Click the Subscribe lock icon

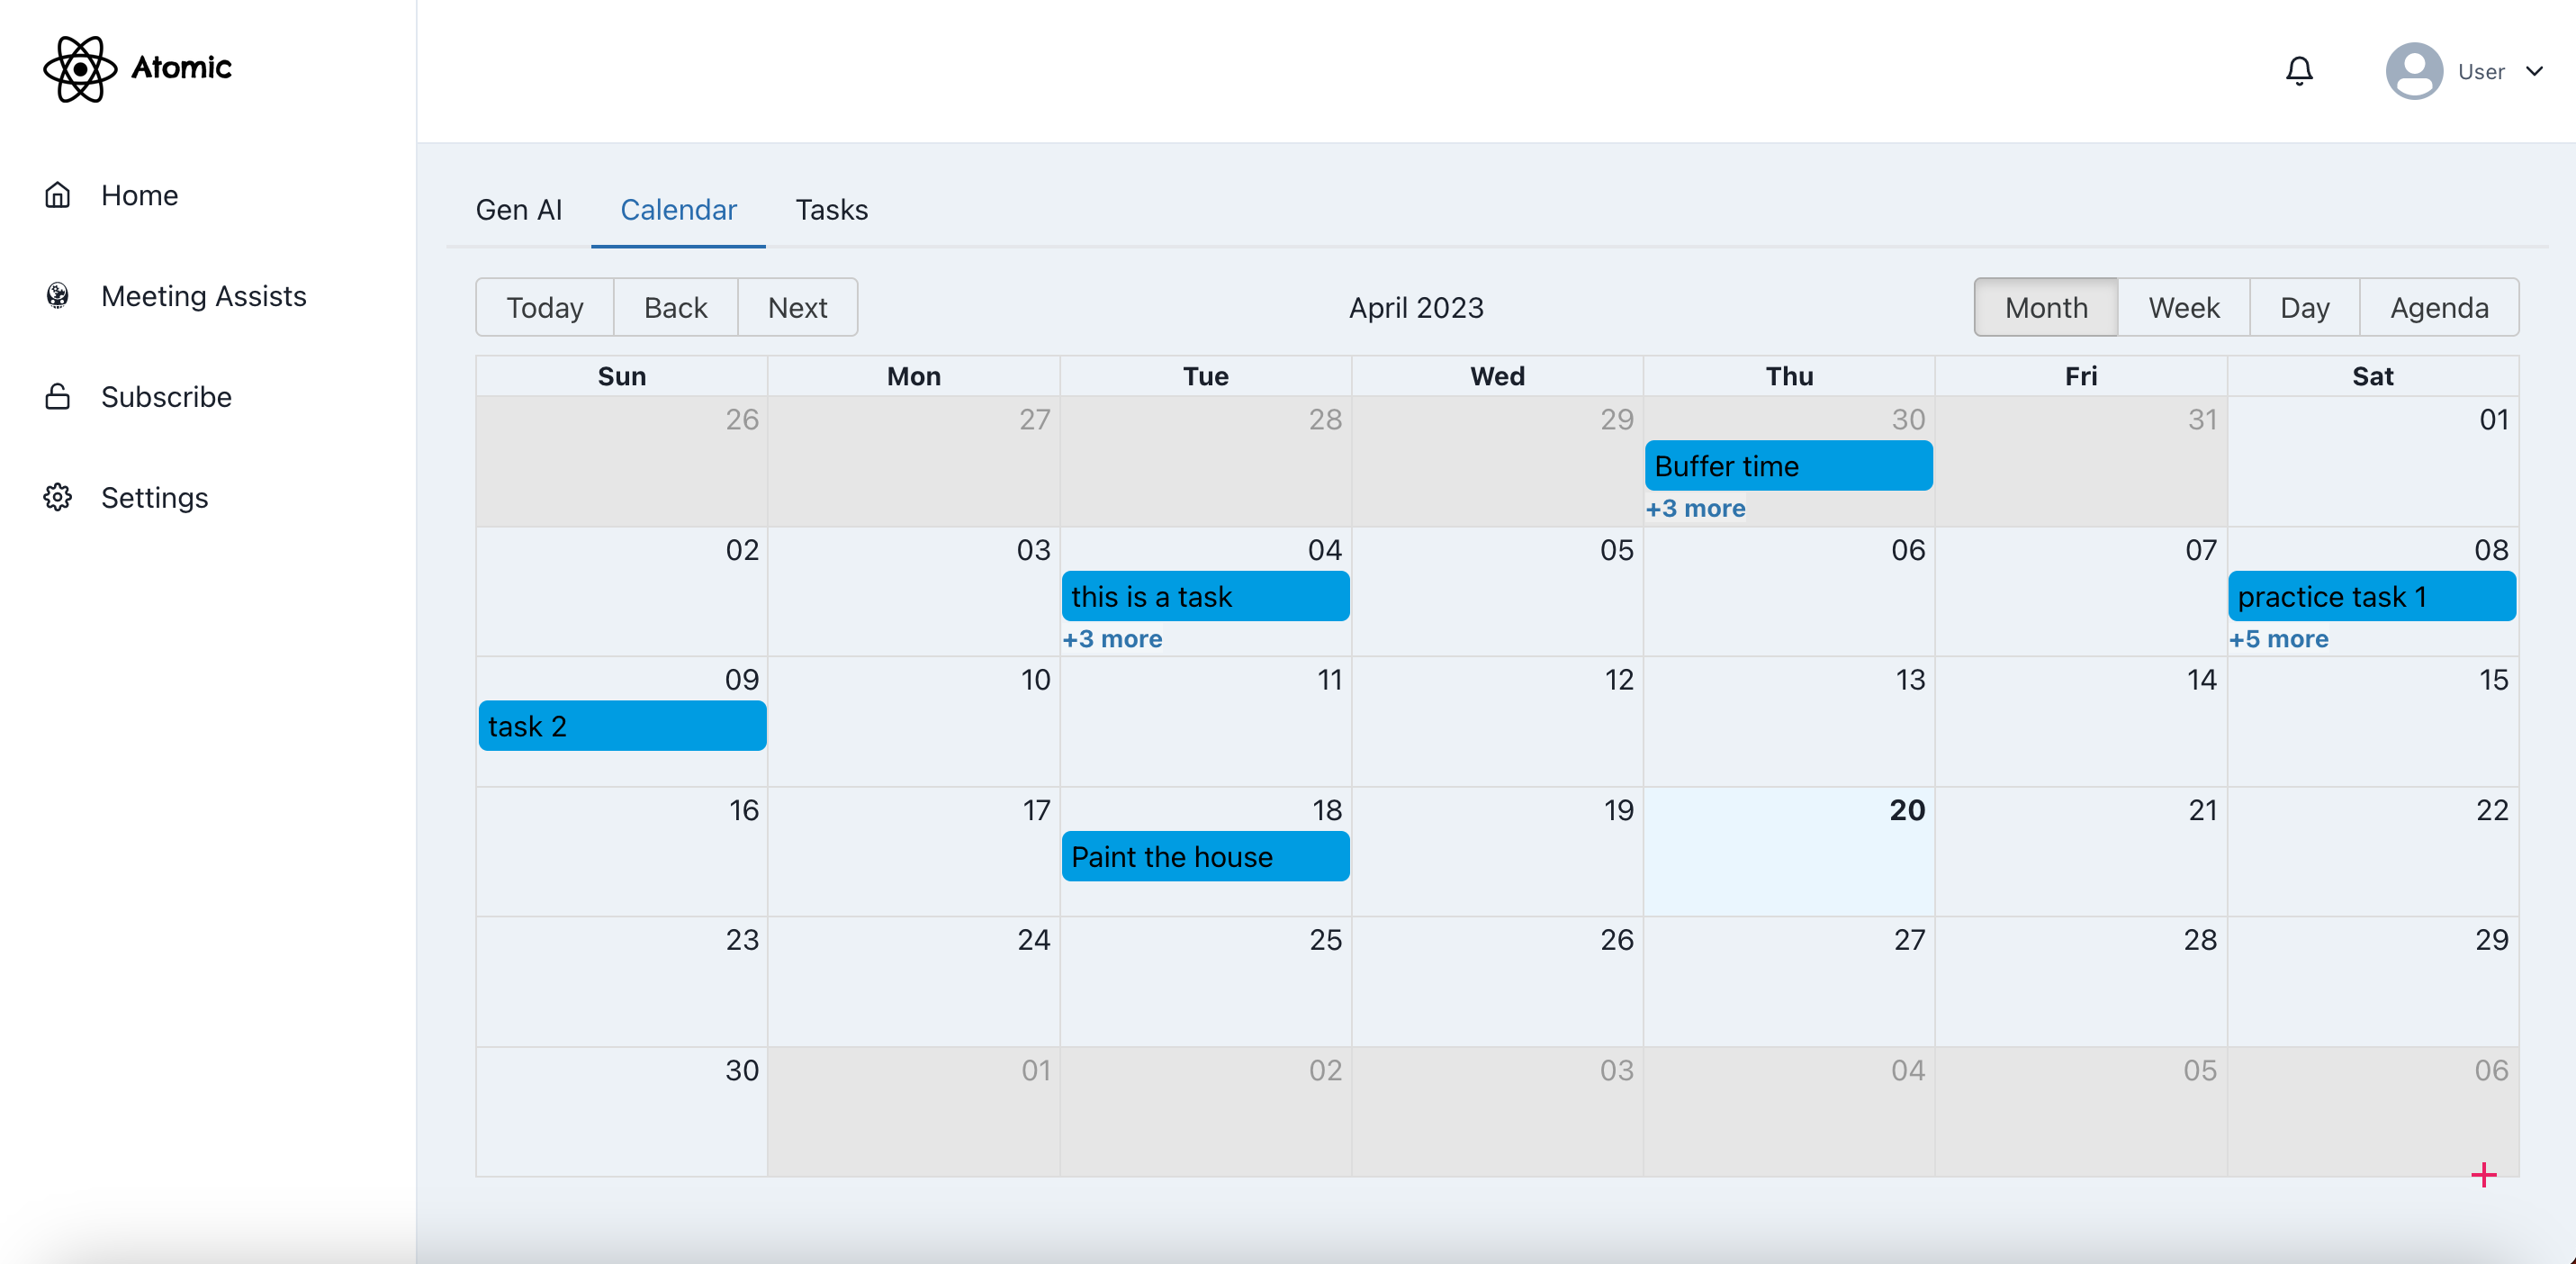(58, 396)
